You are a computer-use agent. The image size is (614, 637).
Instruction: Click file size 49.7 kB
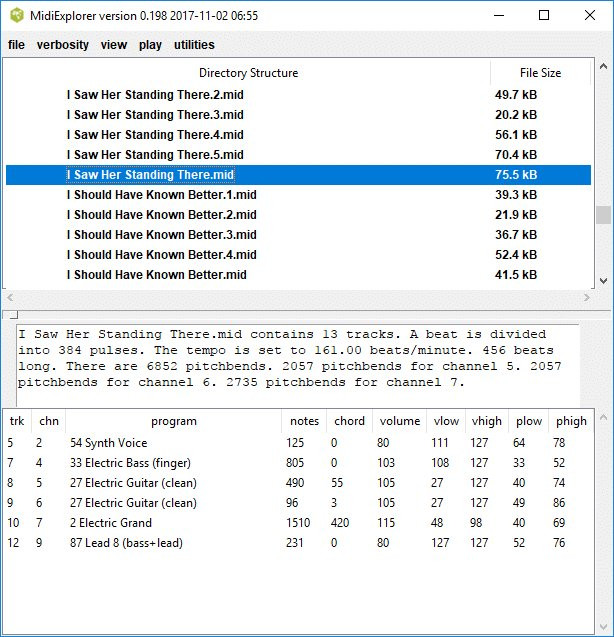coord(516,95)
